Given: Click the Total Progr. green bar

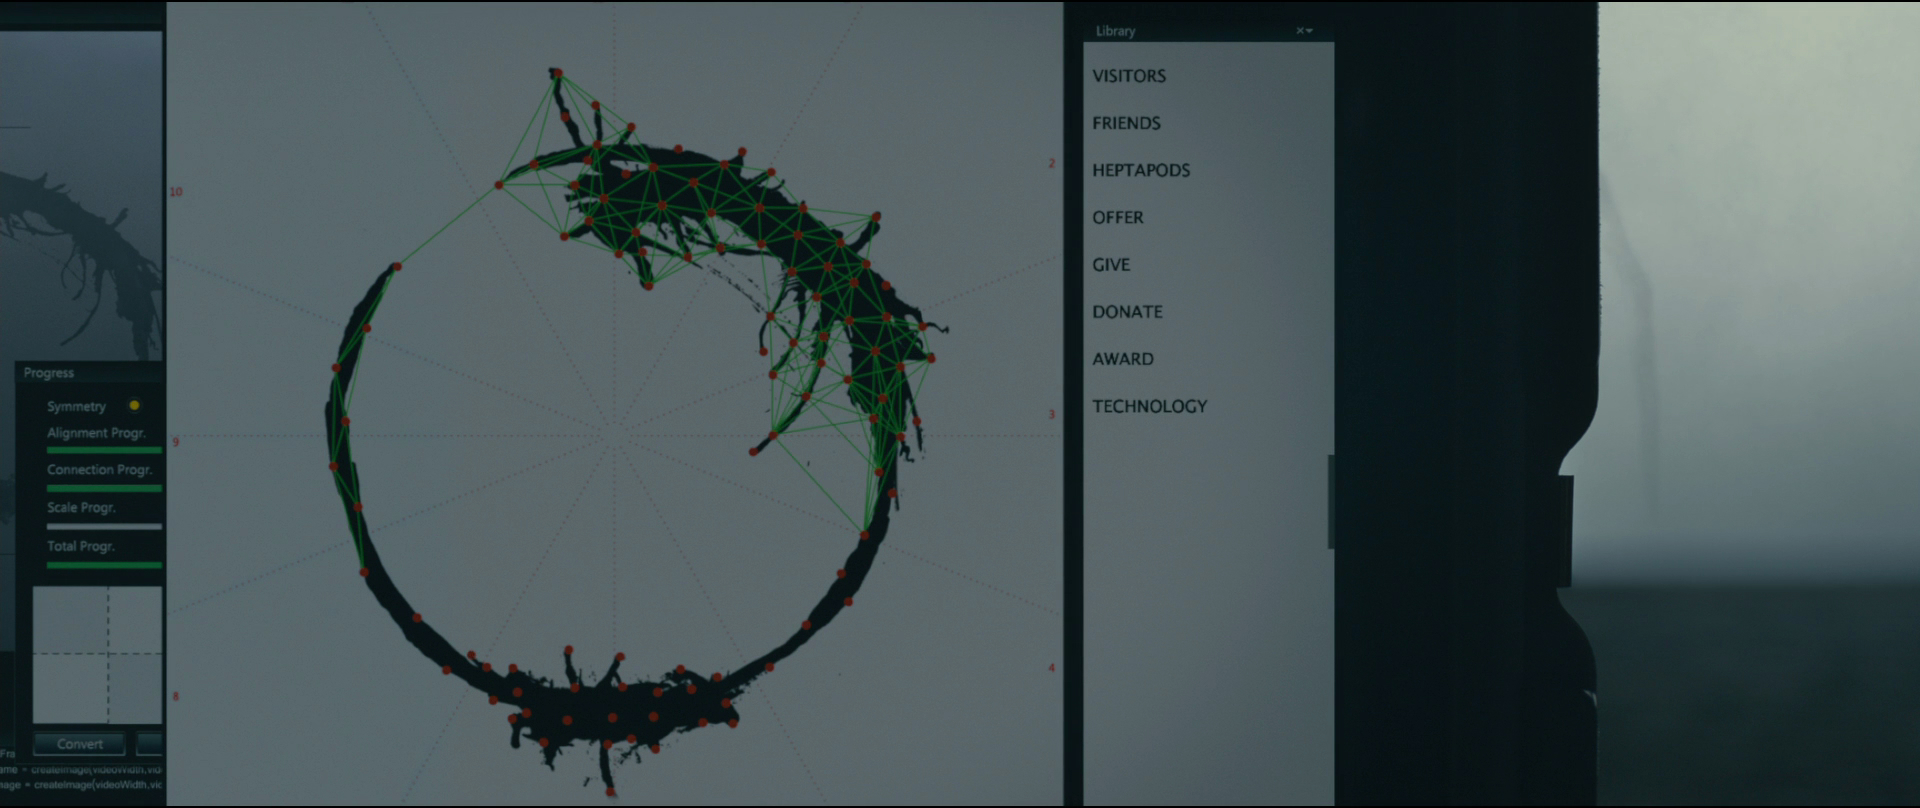Looking at the screenshot, I should point(104,565).
